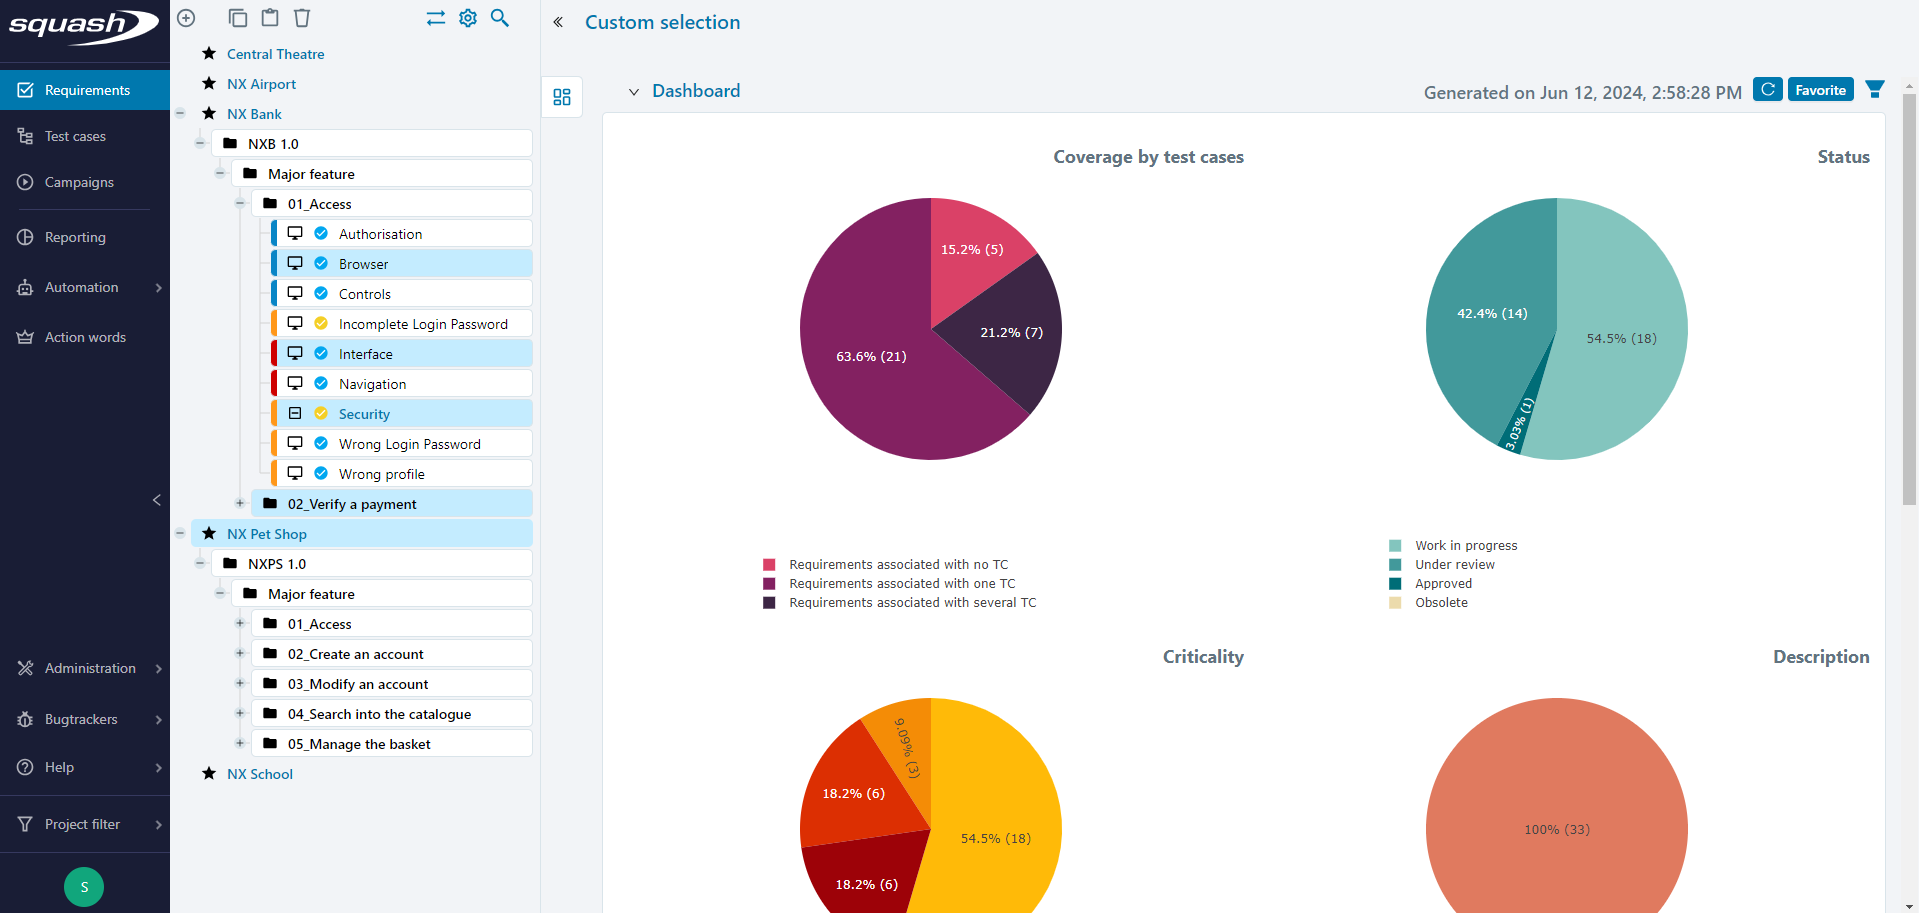This screenshot has width=1919, height=913.
Task: Open the Administration menu
Action: click(90, 668)
